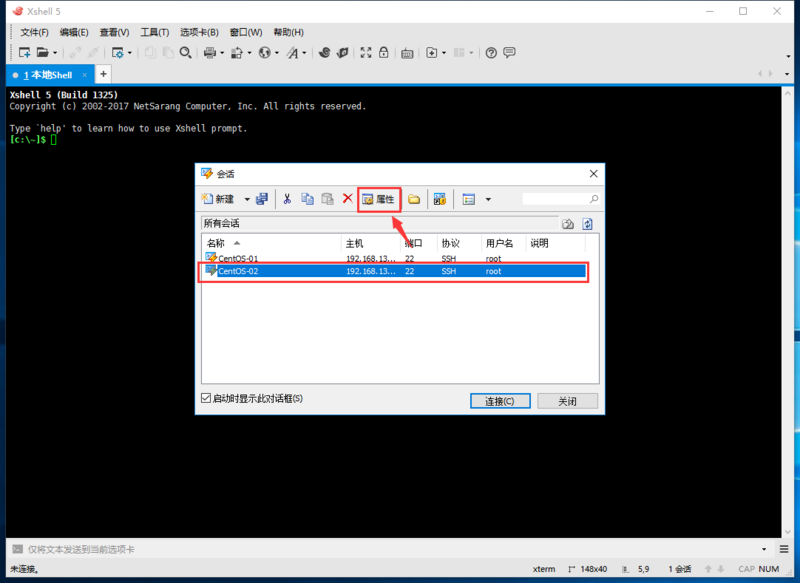Close the 会话 dialog with its X
Screen dimensions: 800x583
pyautogui.click(x=593, y=174)
